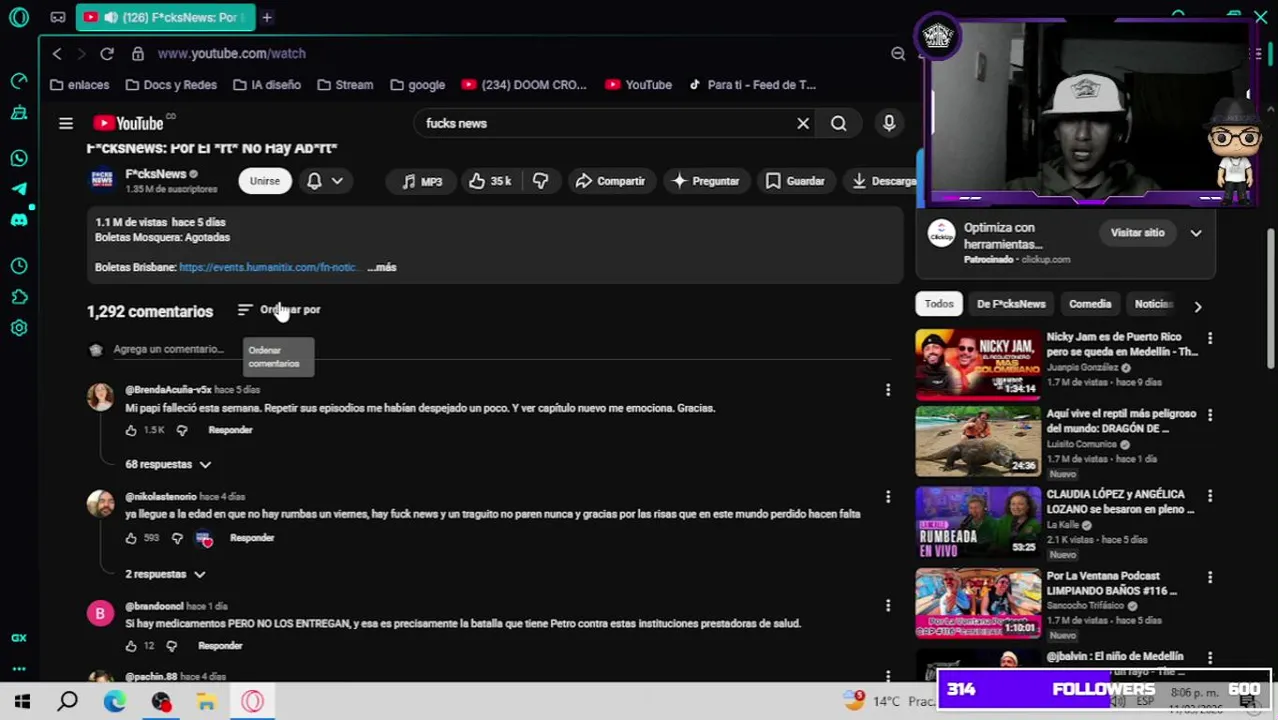This screenshot has height=720, width=1278.
Task: Show more filter chips with right arrow
Action: (1198, 306)
